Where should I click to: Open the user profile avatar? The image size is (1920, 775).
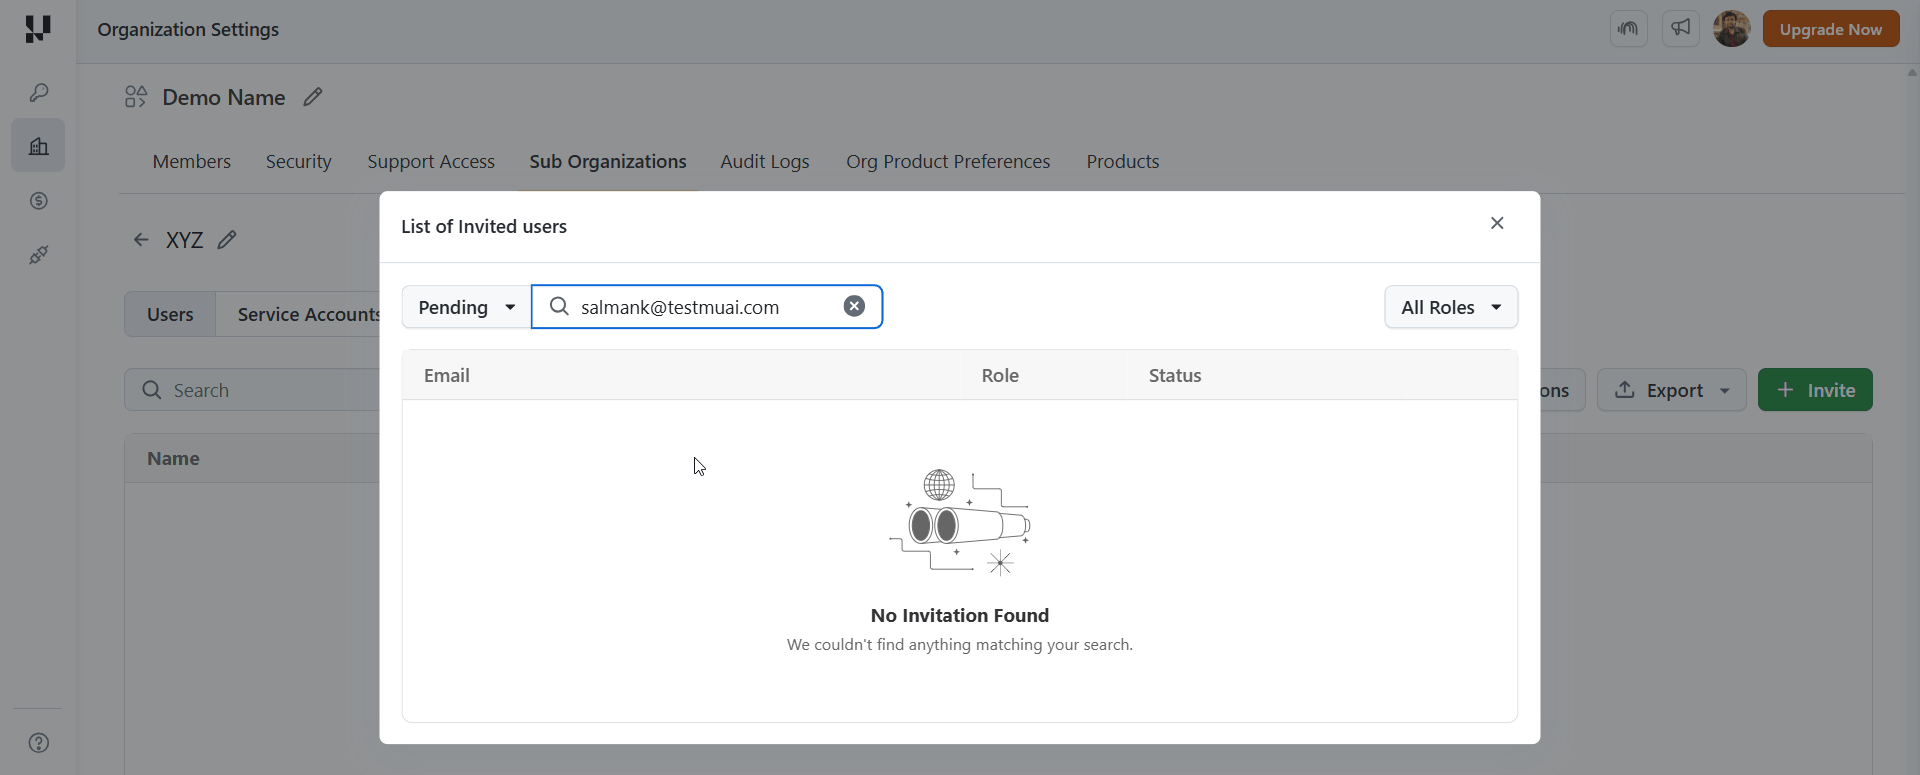[x=1732, y=29]
